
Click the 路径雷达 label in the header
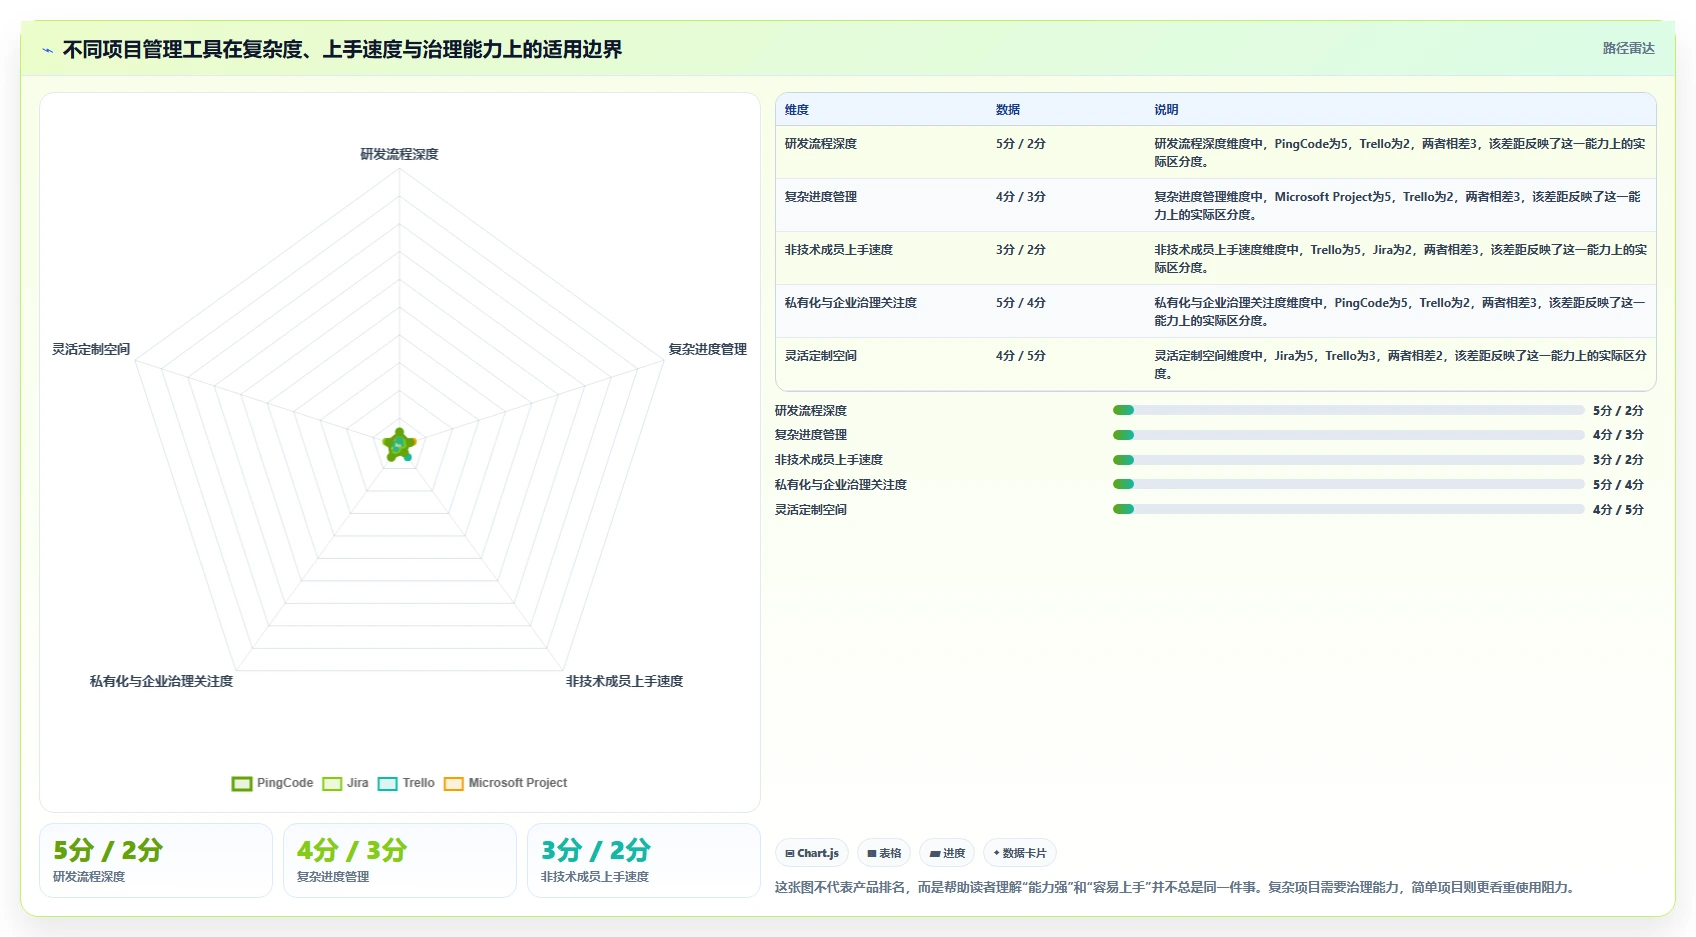pyautogui.click(x=1628, y=48)
